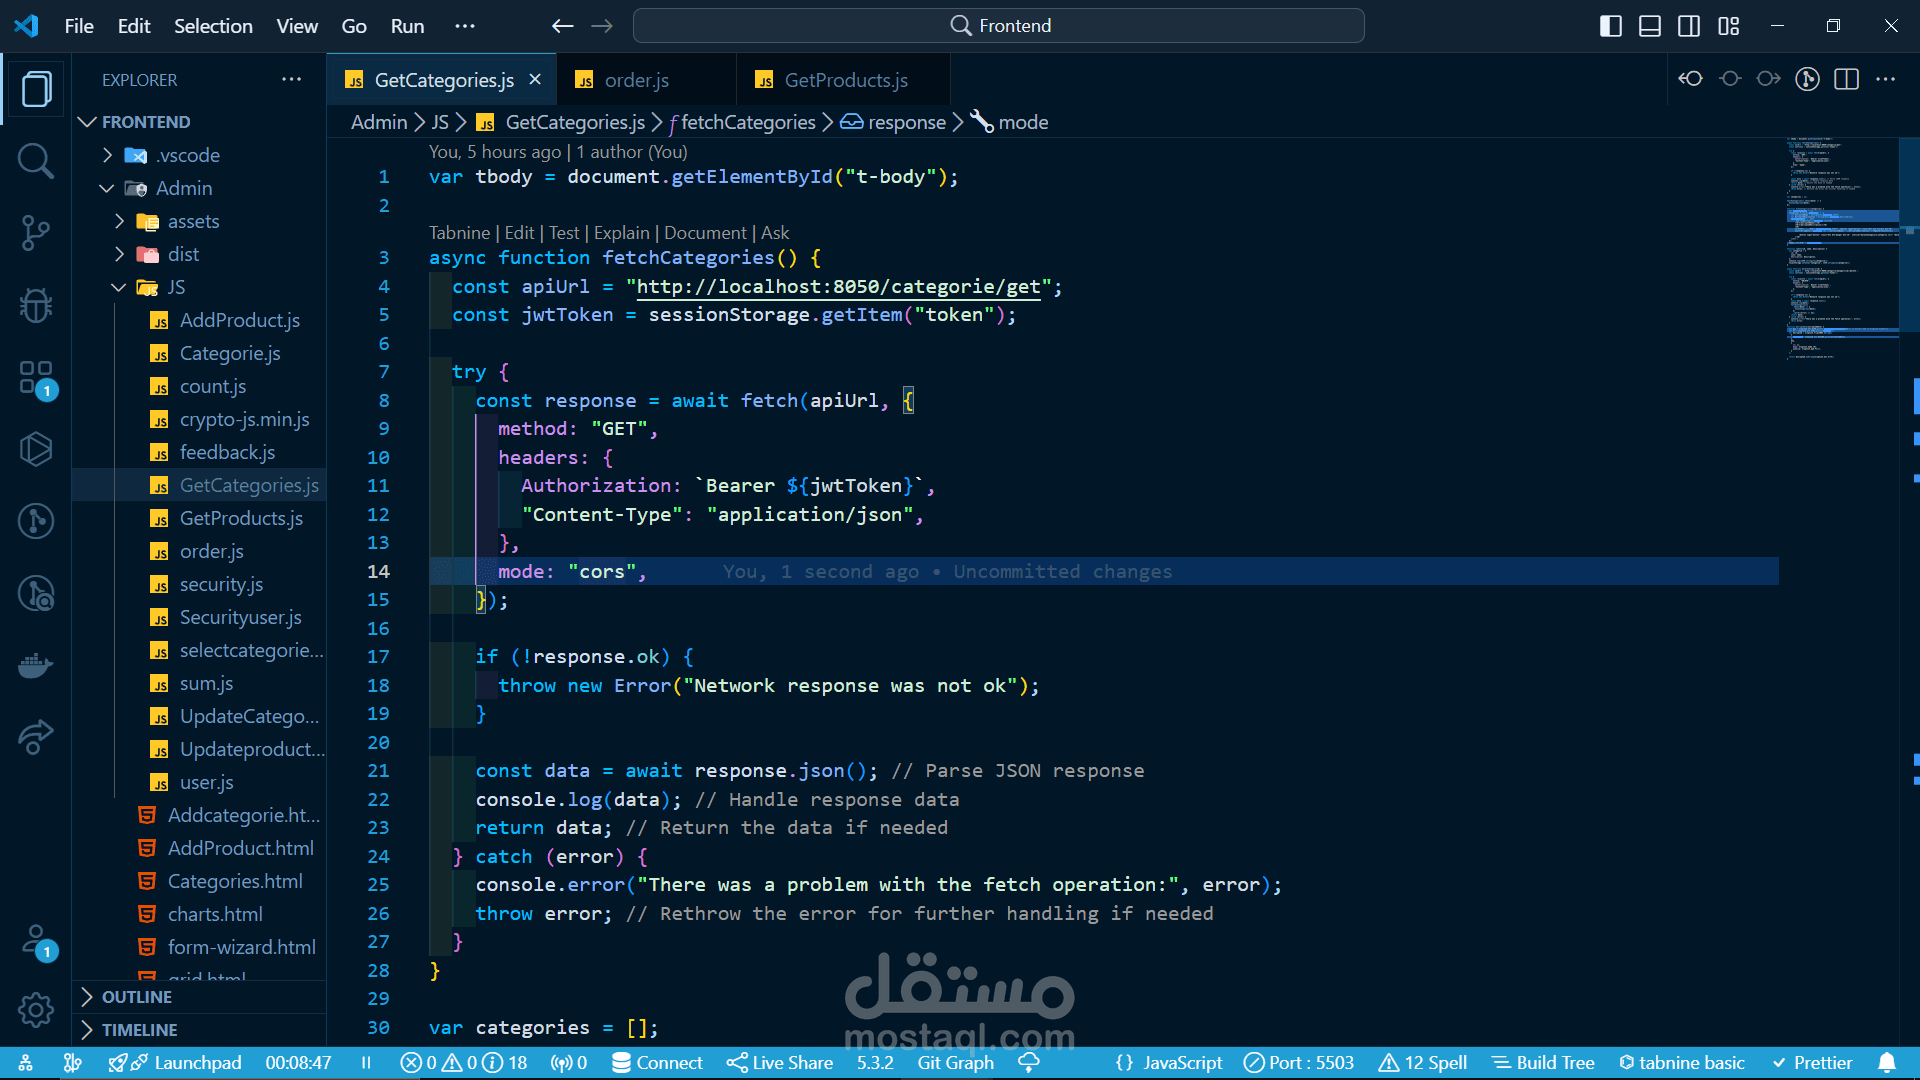Click the Frontend command center search box
Viewport: 1920px width, 1080px height.
[998, 26]
